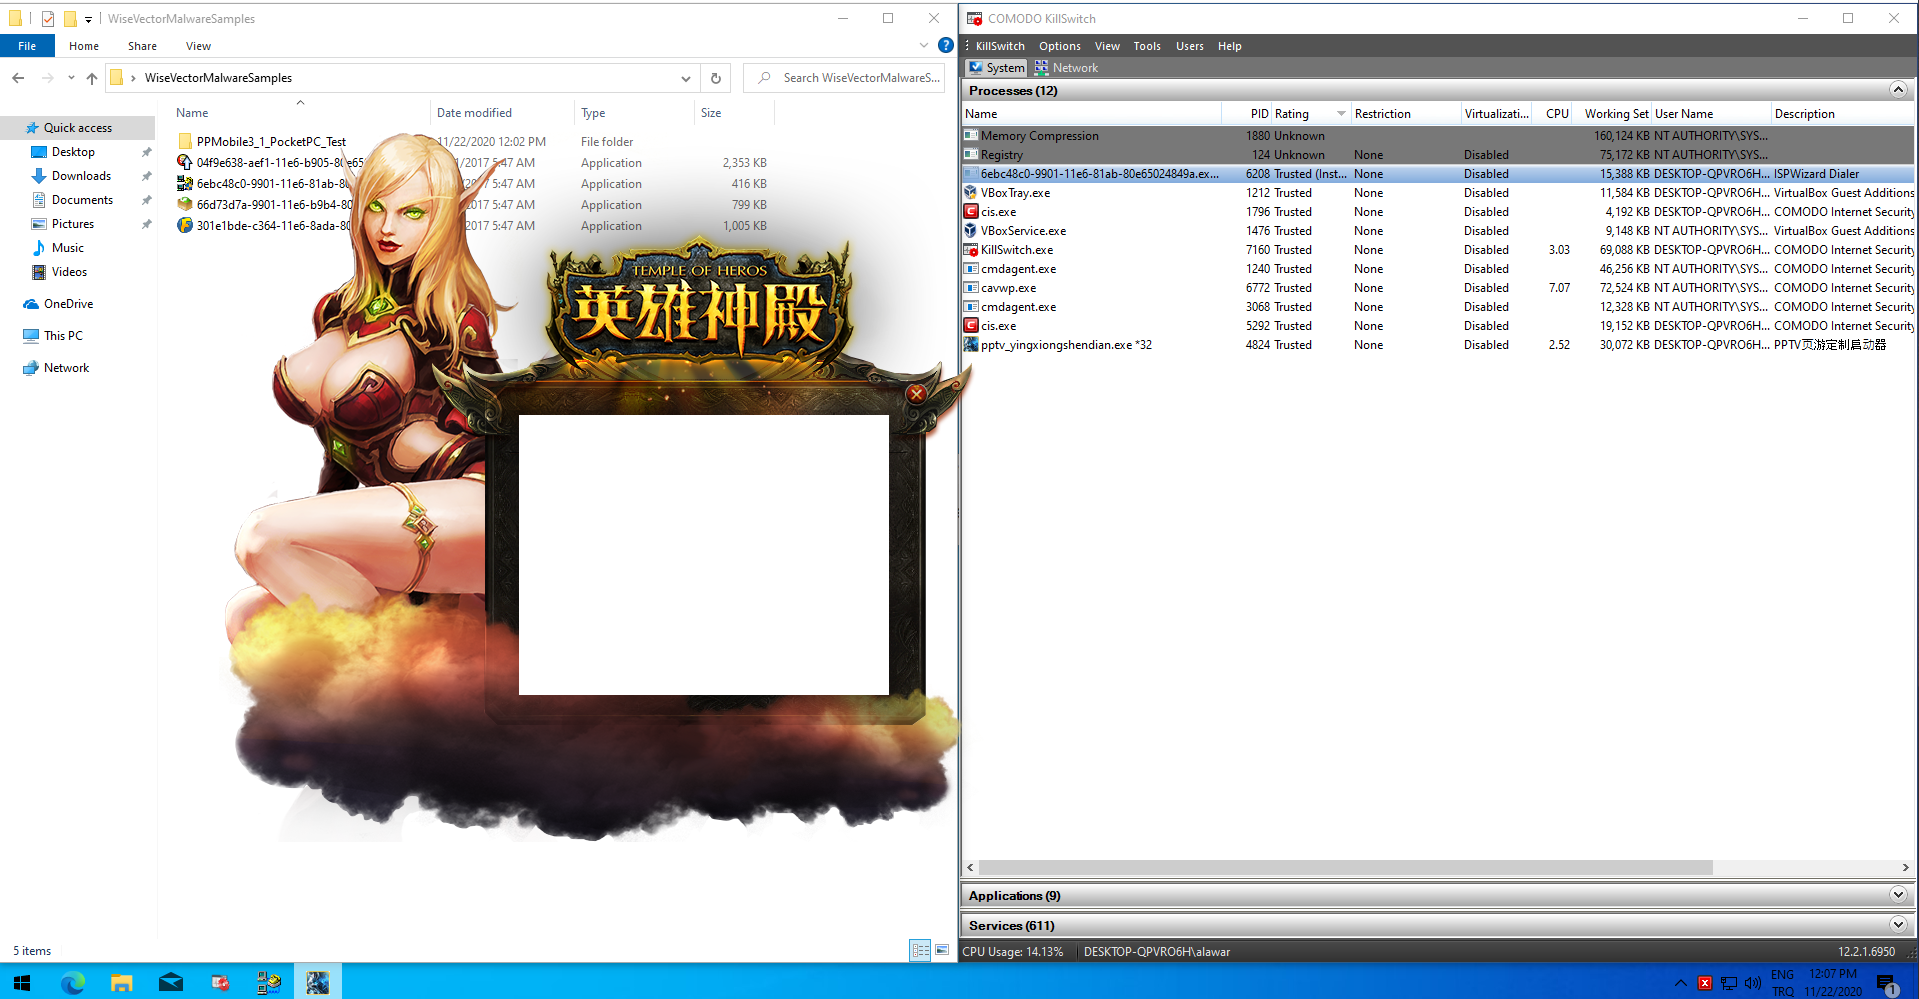1919x999 pixels.
Task: Click the New Folder icon in Explorer's title bar
Action: coord(70,18)
